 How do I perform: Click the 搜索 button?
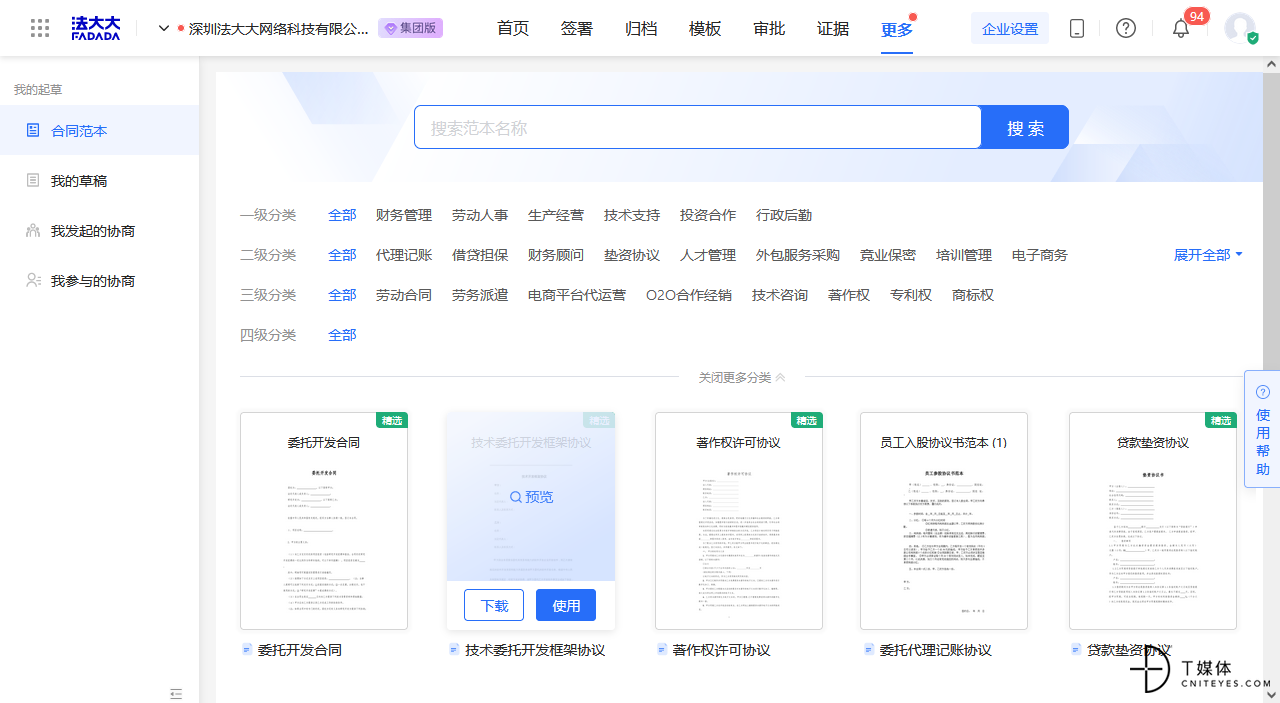pos(1025,127)
